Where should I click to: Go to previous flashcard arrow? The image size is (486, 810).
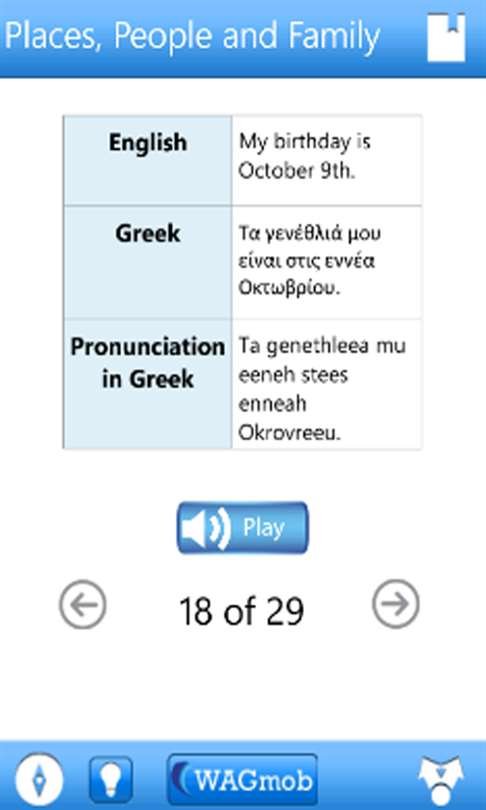coord(83,604)
